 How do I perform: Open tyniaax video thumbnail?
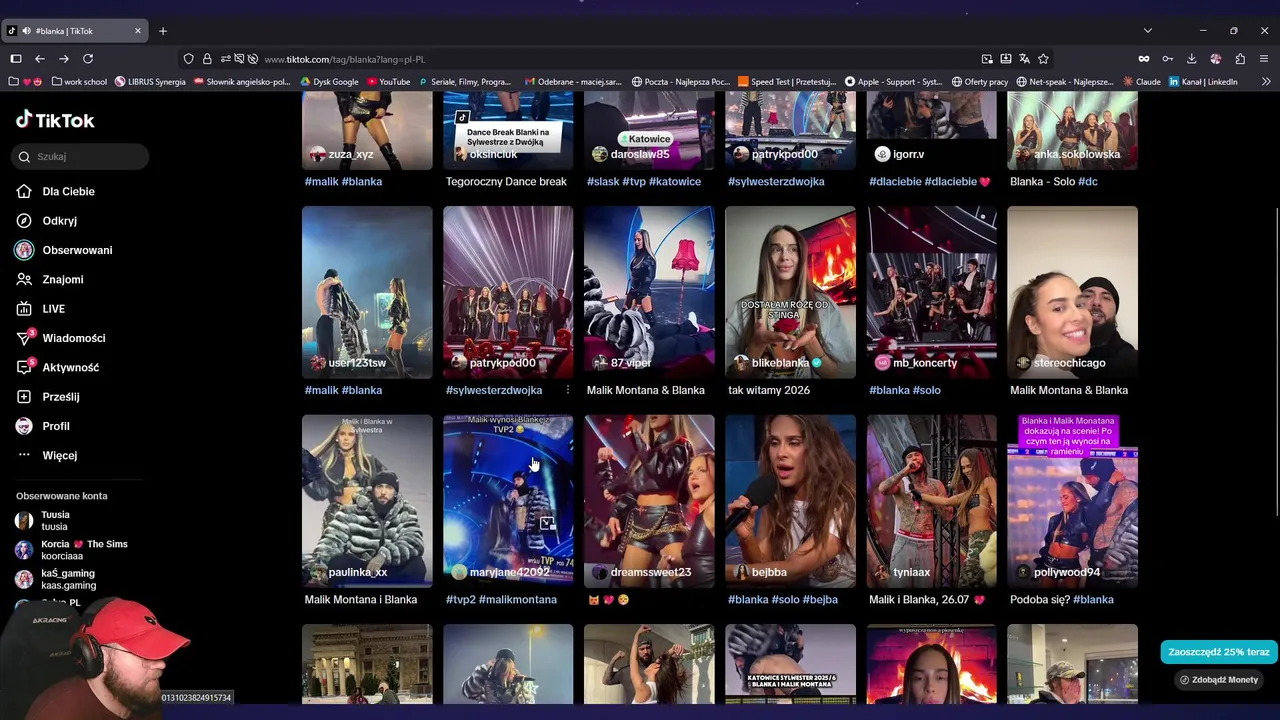(x=931, y=501)
